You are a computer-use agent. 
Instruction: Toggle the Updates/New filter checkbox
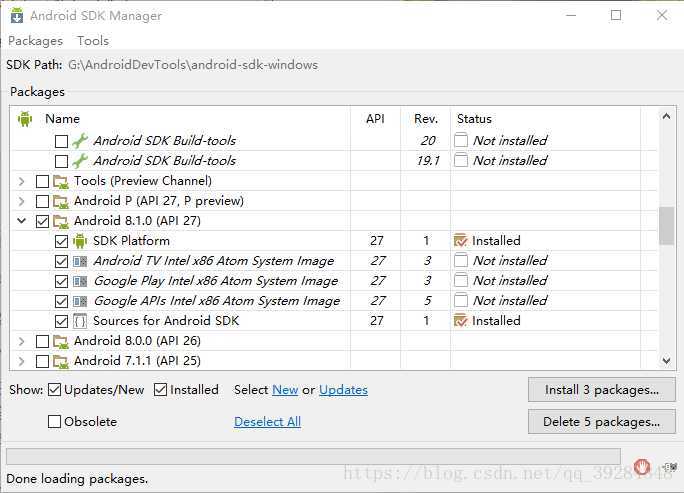click(54, 390)
